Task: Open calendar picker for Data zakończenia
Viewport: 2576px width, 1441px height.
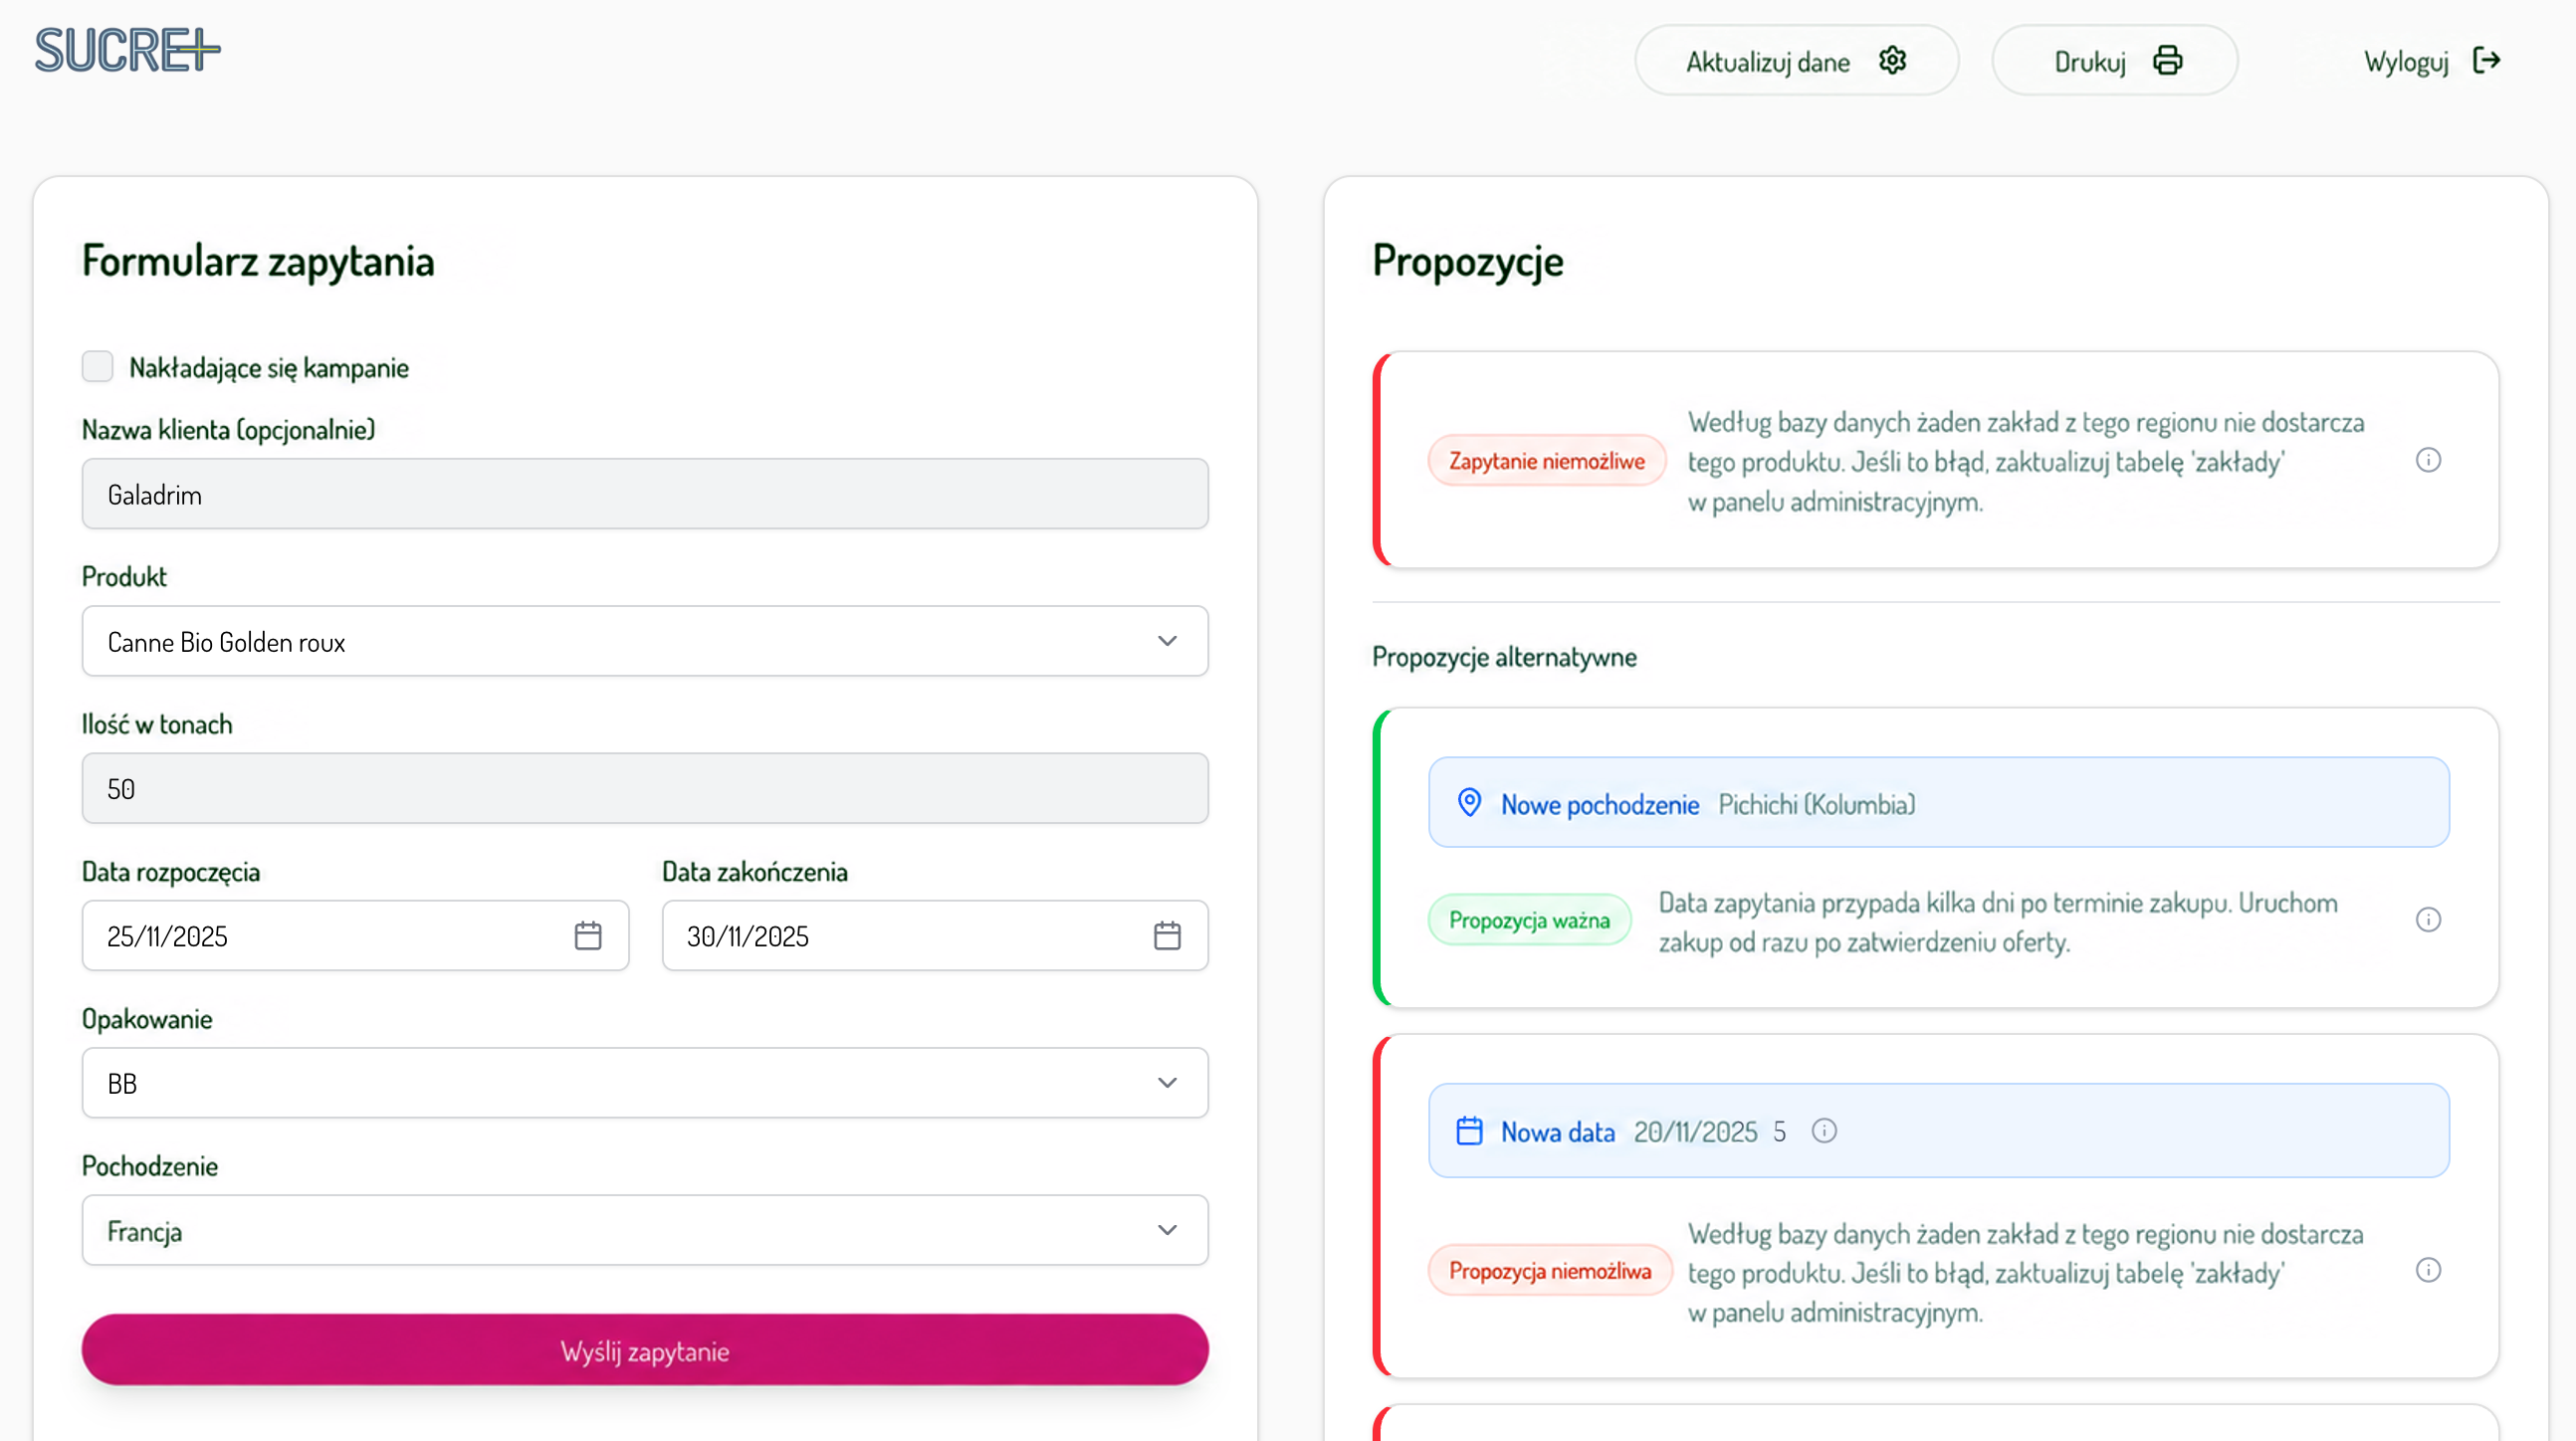Action: pyautogui.click(x=1167, y=935)
